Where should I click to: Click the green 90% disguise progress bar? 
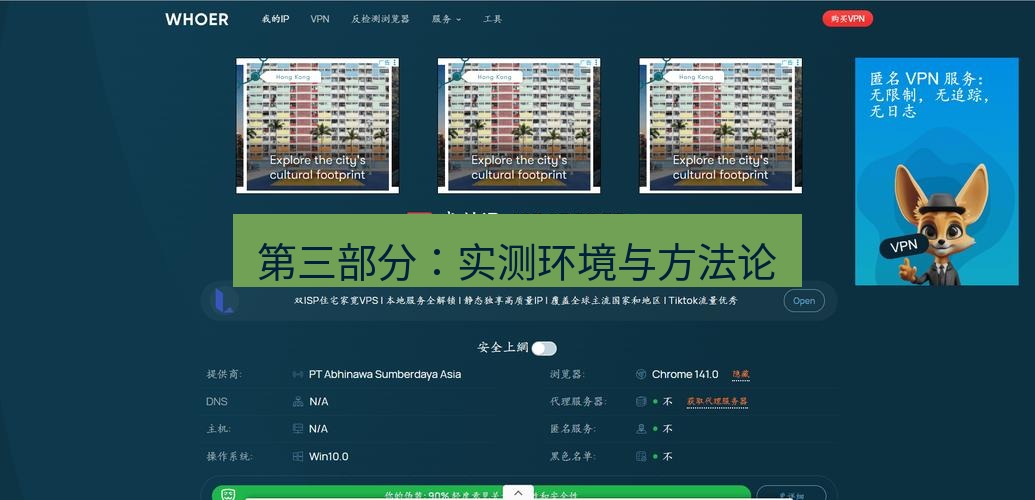point(481,493)
